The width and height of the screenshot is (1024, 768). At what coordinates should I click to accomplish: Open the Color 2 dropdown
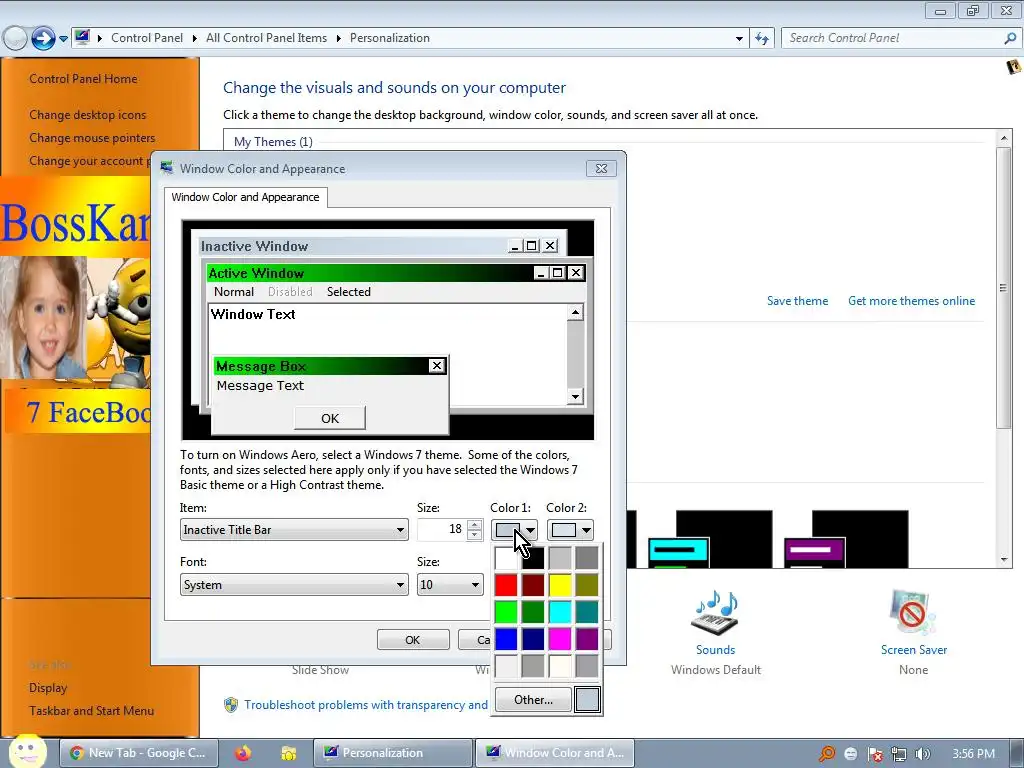570,530
